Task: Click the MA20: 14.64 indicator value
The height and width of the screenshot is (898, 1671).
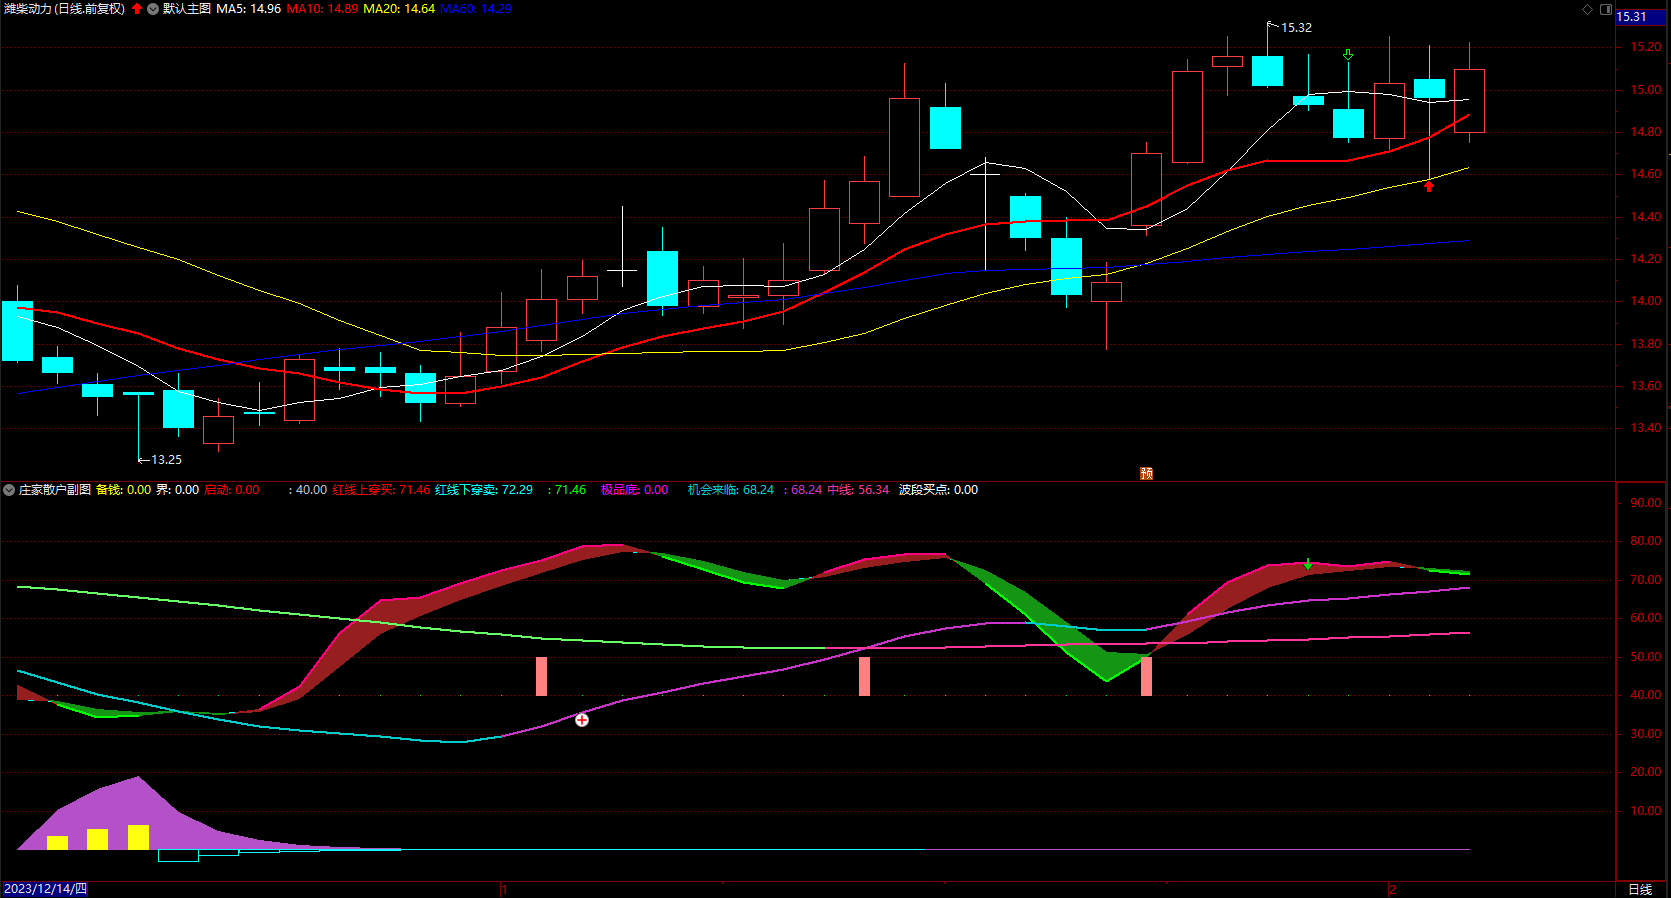Action: tap(399, 9)
